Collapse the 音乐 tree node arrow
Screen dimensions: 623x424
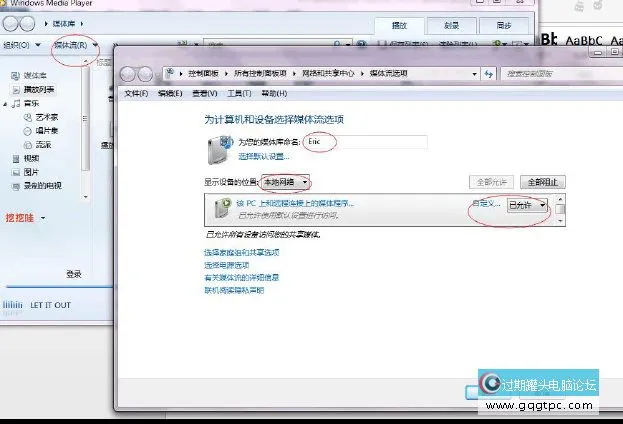tap(5, 104)
